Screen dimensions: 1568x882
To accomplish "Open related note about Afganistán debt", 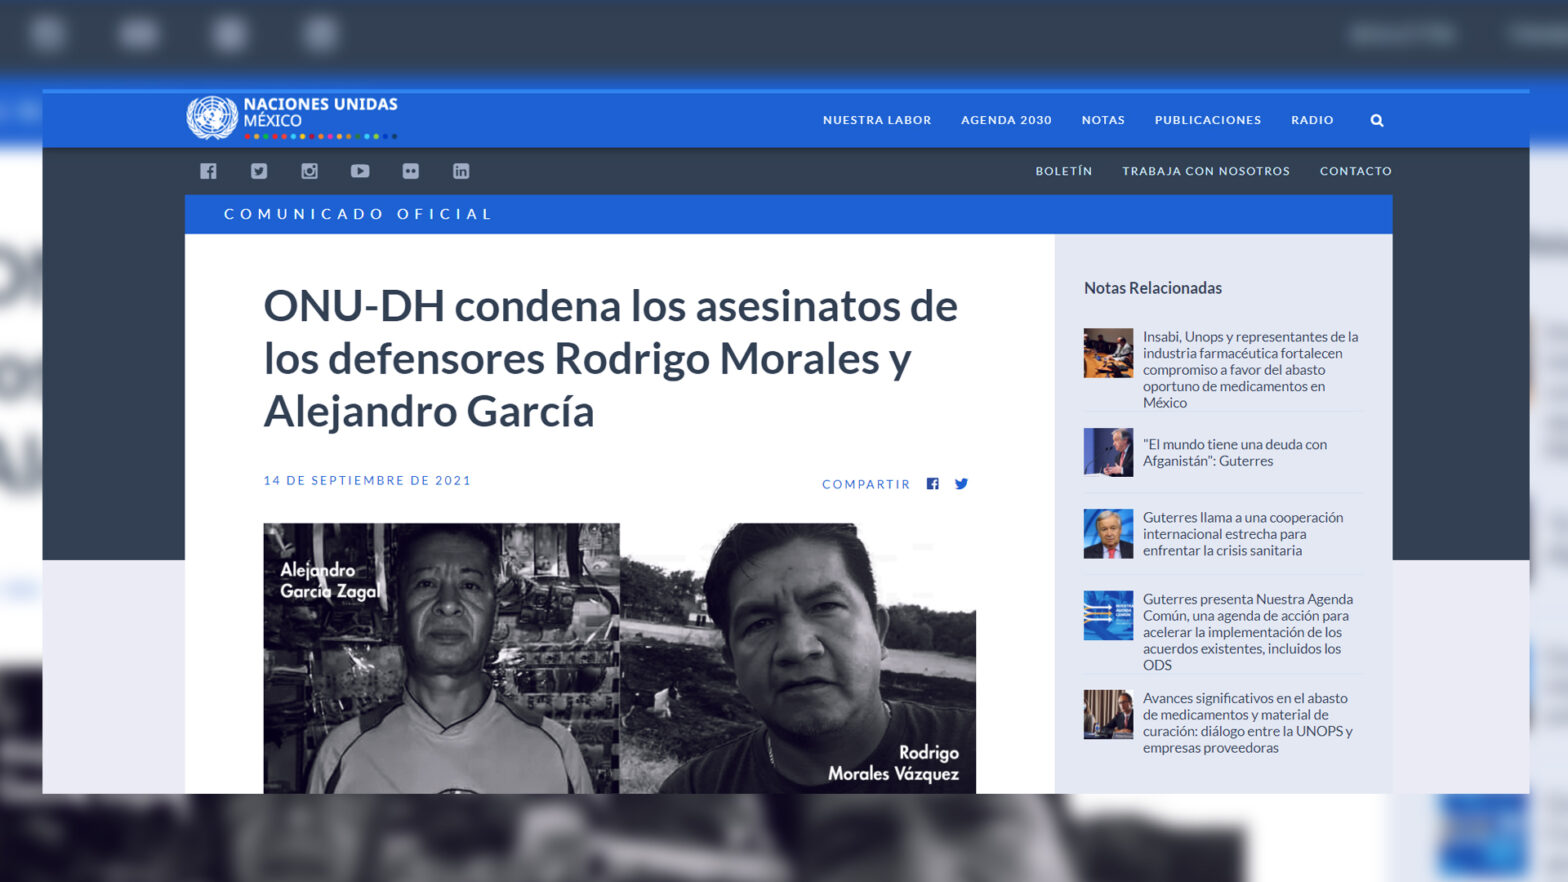I will click(x=1235, y=453).
